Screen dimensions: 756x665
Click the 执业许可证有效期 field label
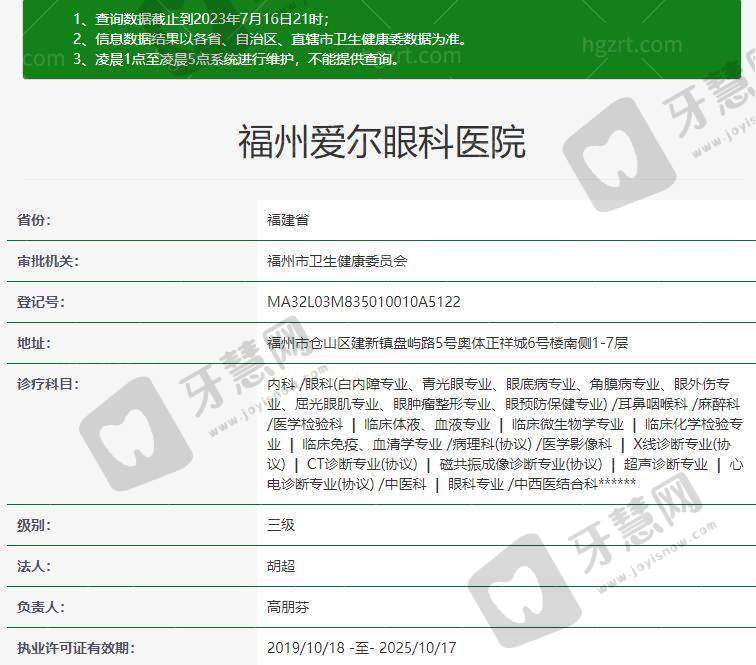(76, 647)
